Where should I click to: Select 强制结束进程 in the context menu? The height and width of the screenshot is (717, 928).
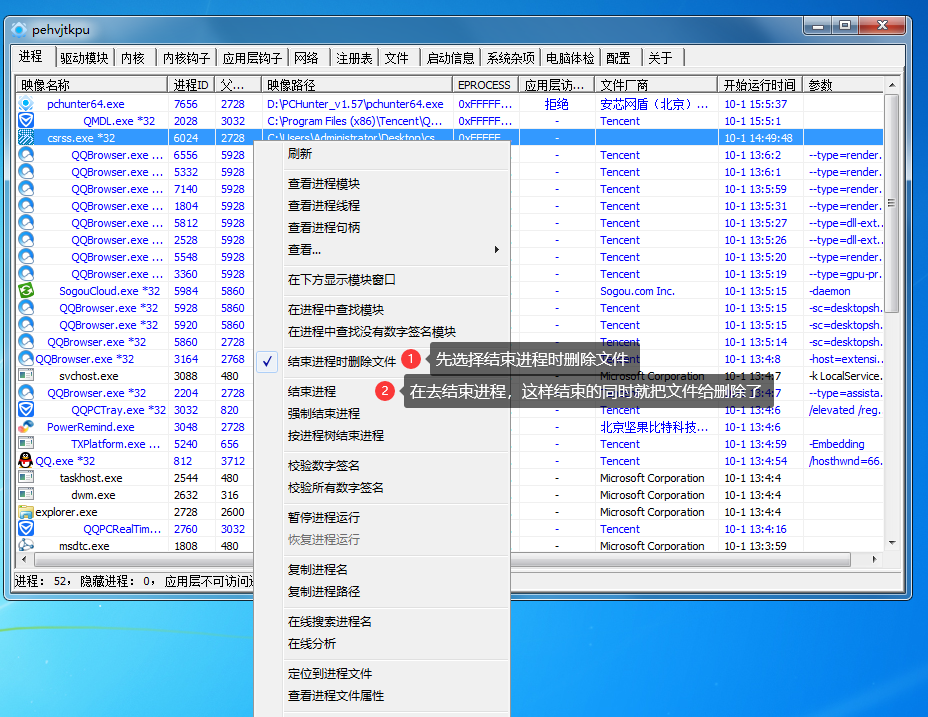(323, 414)
